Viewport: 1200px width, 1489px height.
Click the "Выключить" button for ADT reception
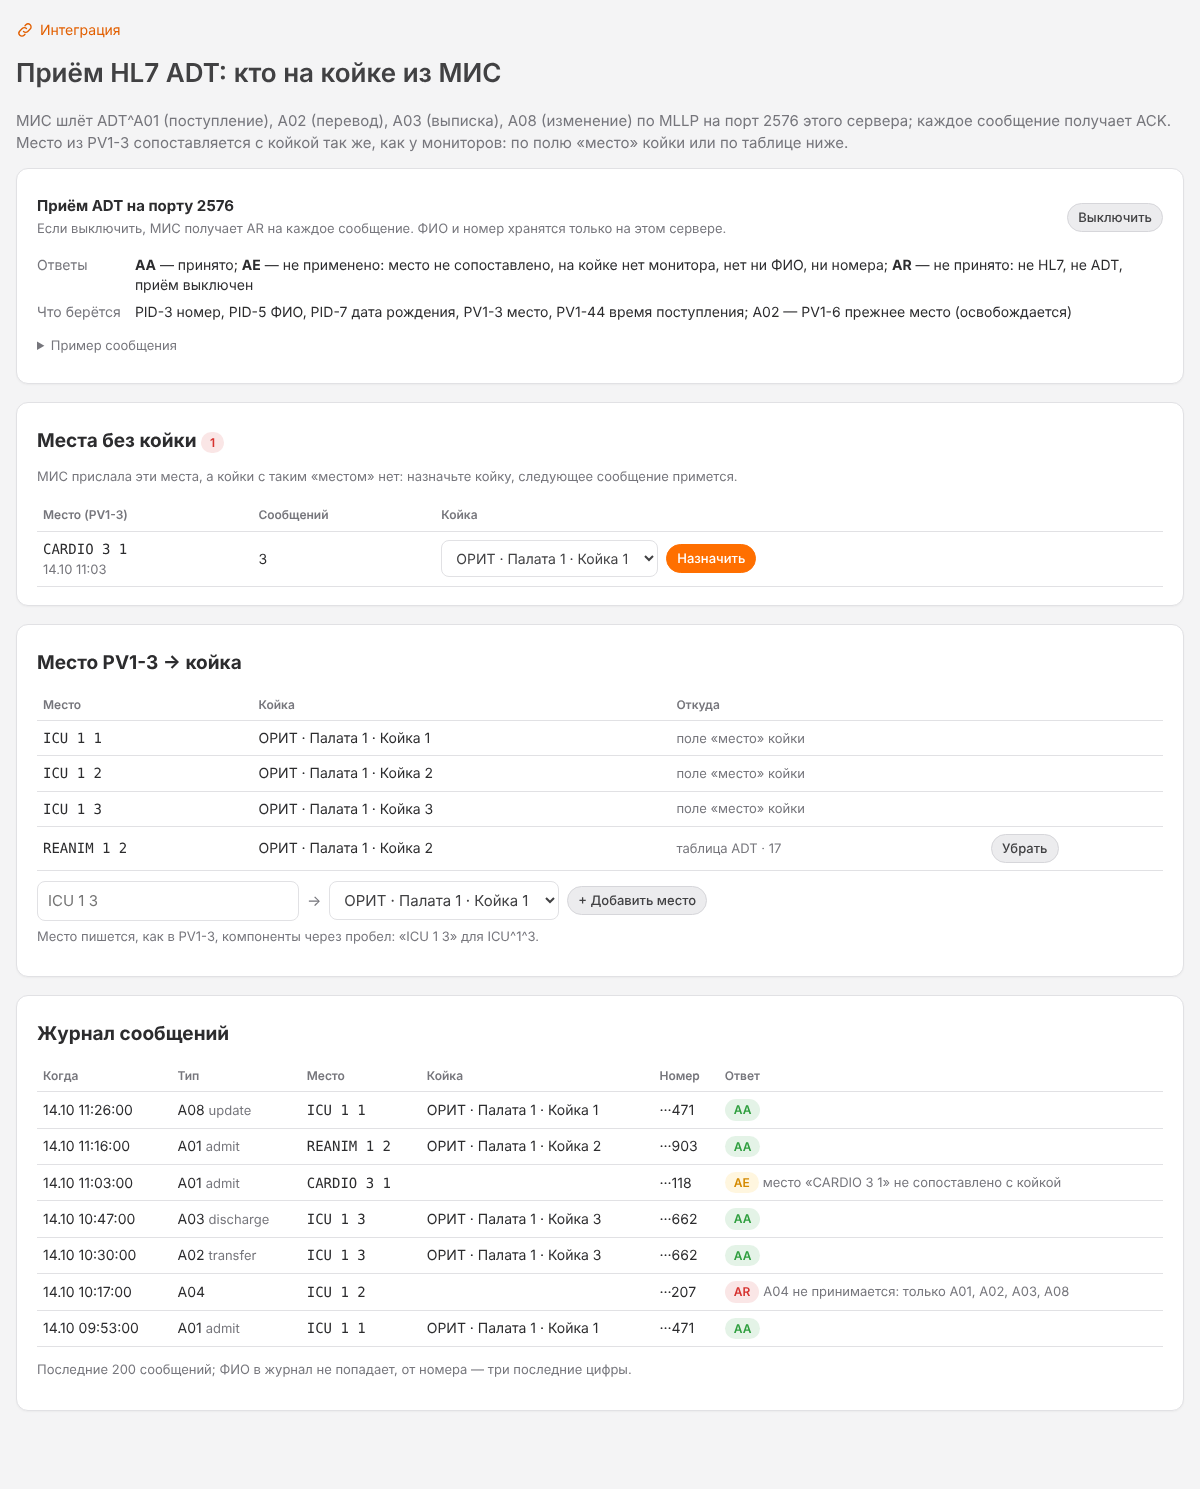(x=1114, y=217)
